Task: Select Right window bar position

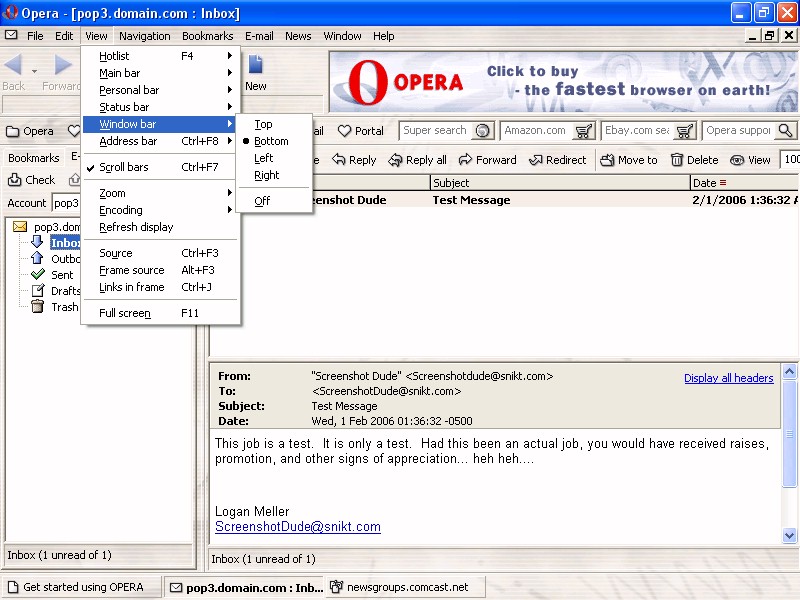Action: (274, 175)
